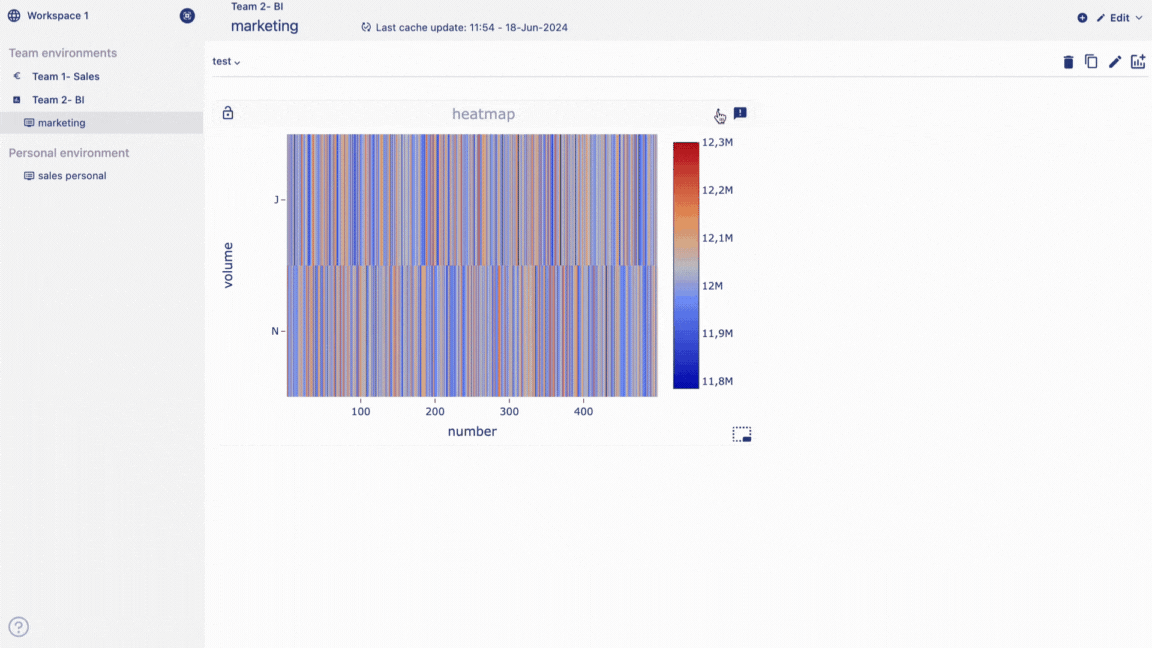
Task: Click the heatmap widget title
Action: pyautogui.click(x=483, y=114)
